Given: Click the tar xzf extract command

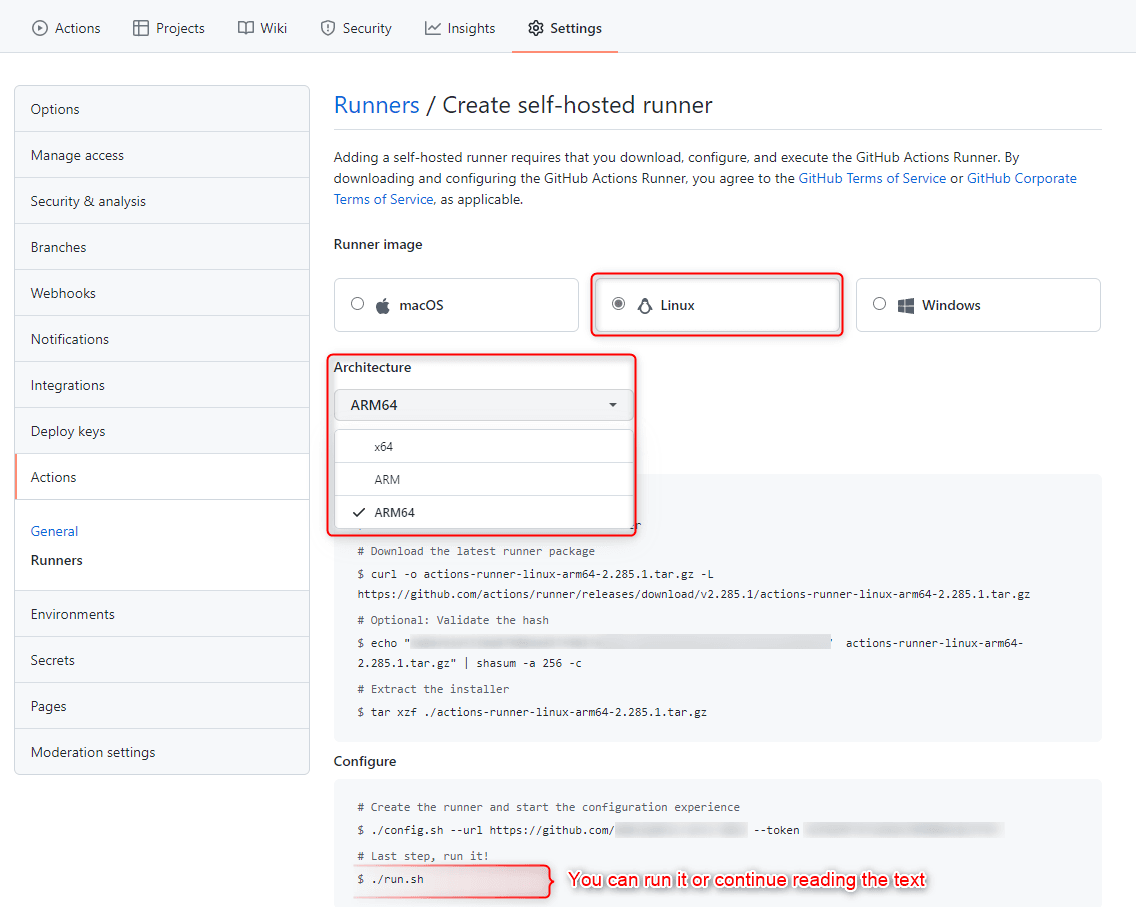Looking at the screenshot, I should pyautogui.click(x=532, y=712).
